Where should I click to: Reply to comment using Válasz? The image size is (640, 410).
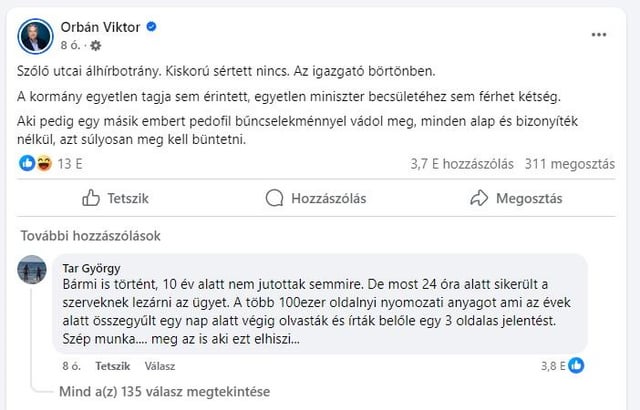pos(160,366)
